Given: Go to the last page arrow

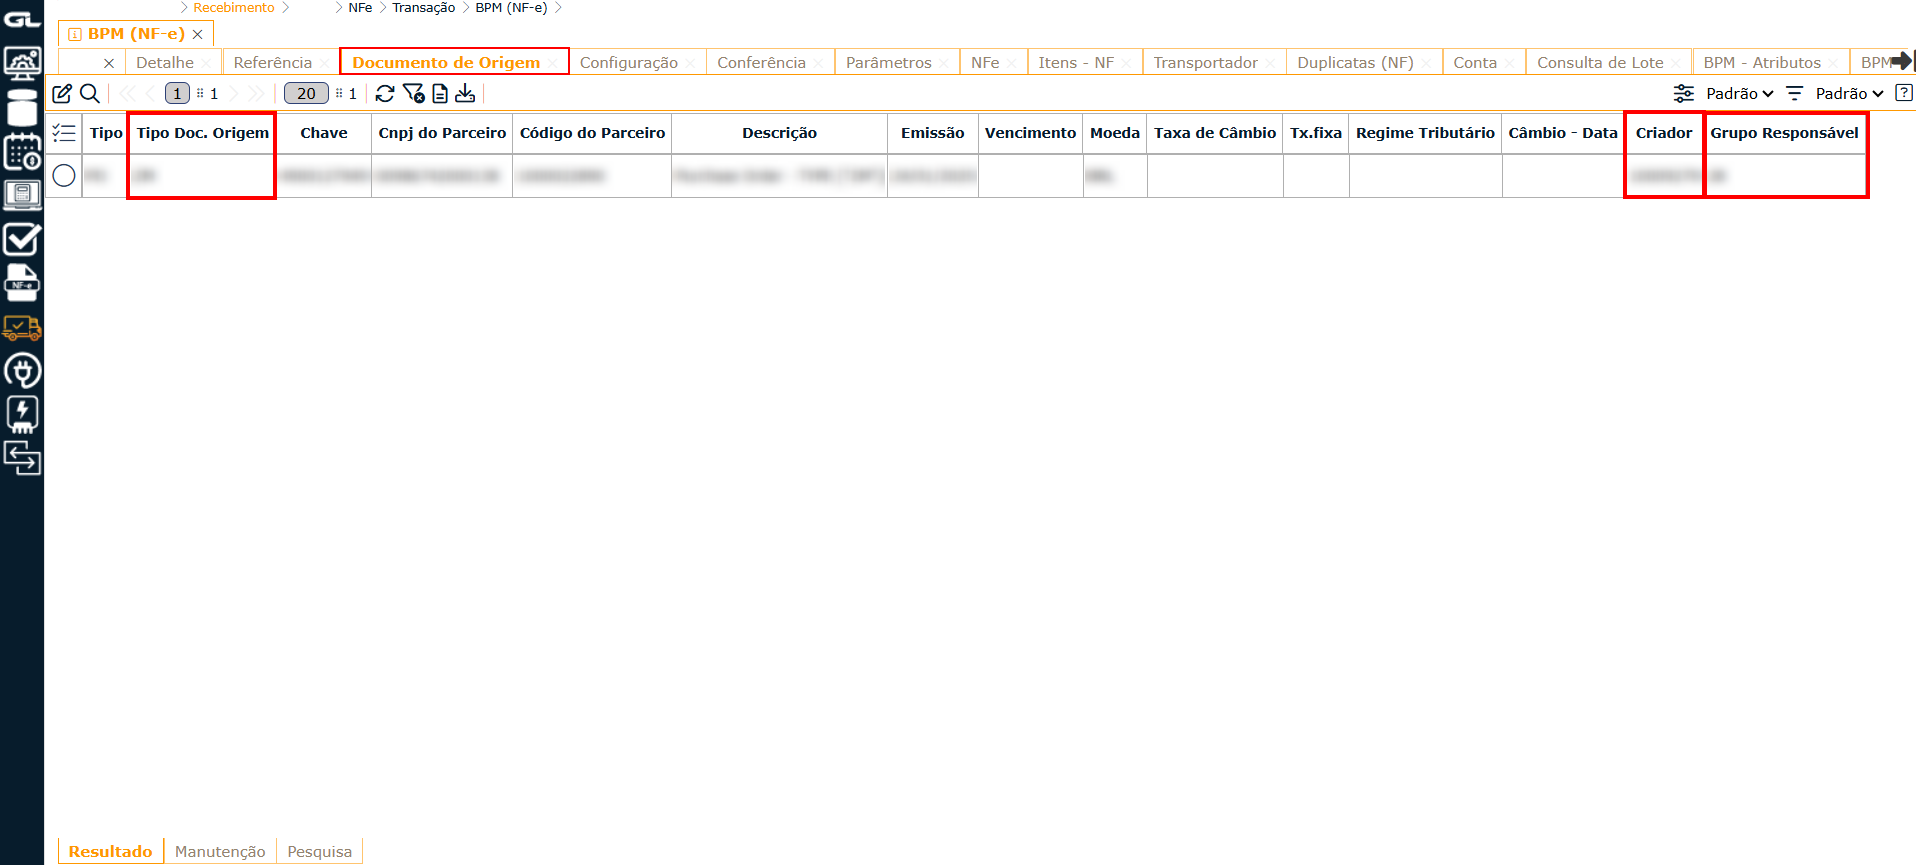Looking at the screenshot, I should [x=256, y=93].
